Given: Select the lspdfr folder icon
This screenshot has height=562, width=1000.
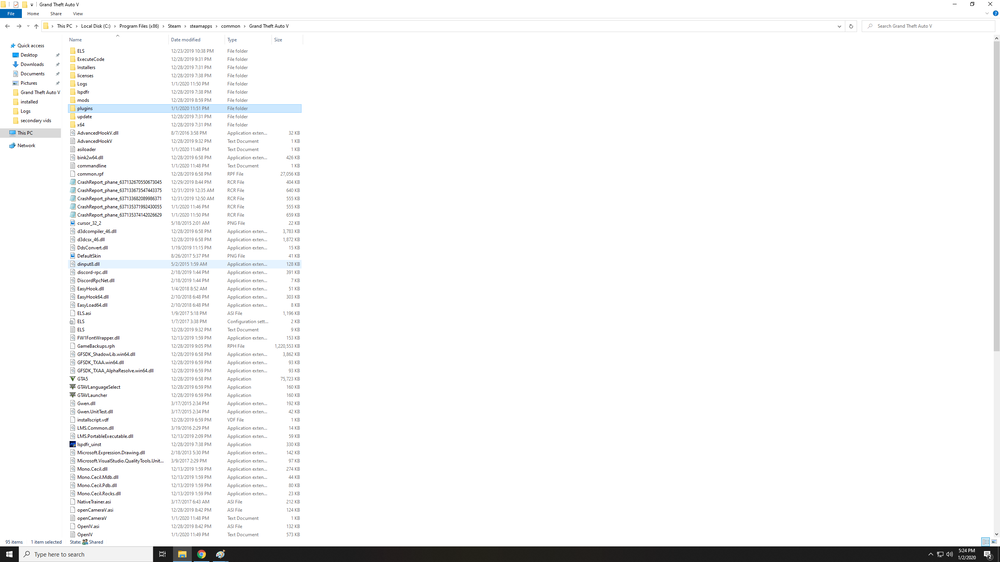Looking at the screenshot, I should [72, 92].
